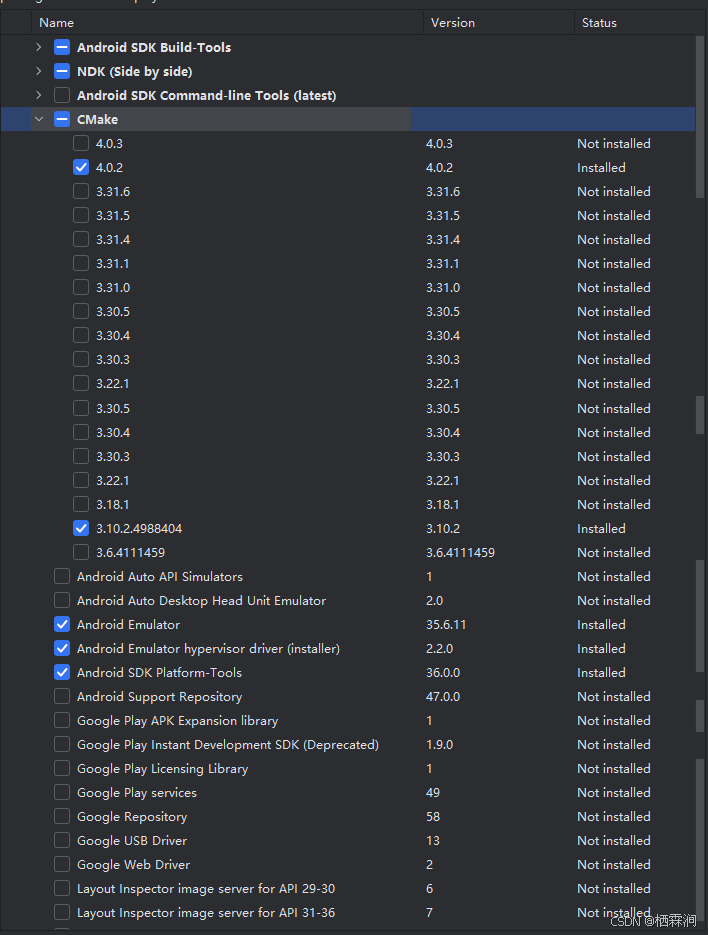Click the package list vertical scrollbar

(700, 116)
